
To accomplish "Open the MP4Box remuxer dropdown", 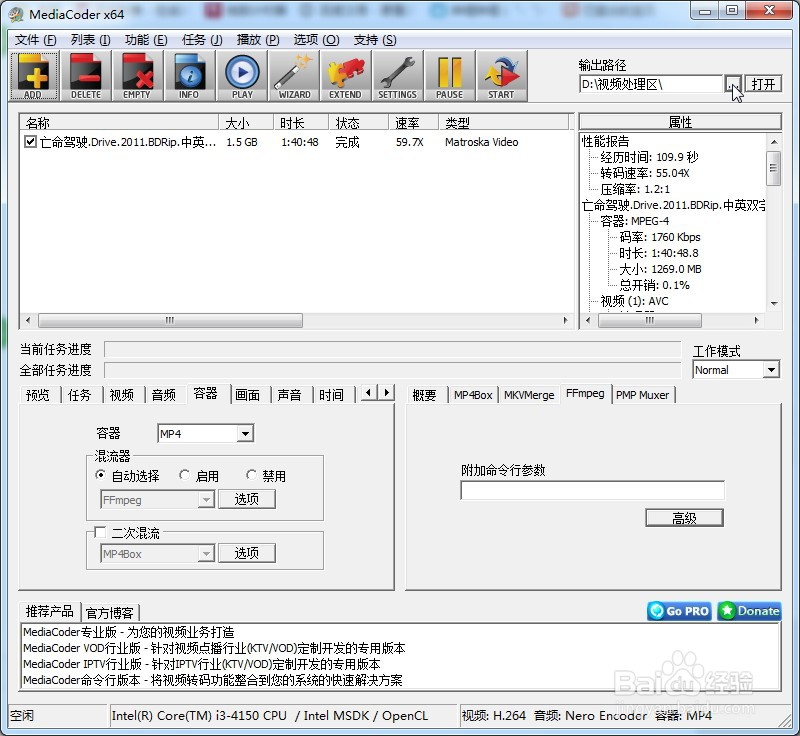I will pyautogui.click(x=206, y=553).
